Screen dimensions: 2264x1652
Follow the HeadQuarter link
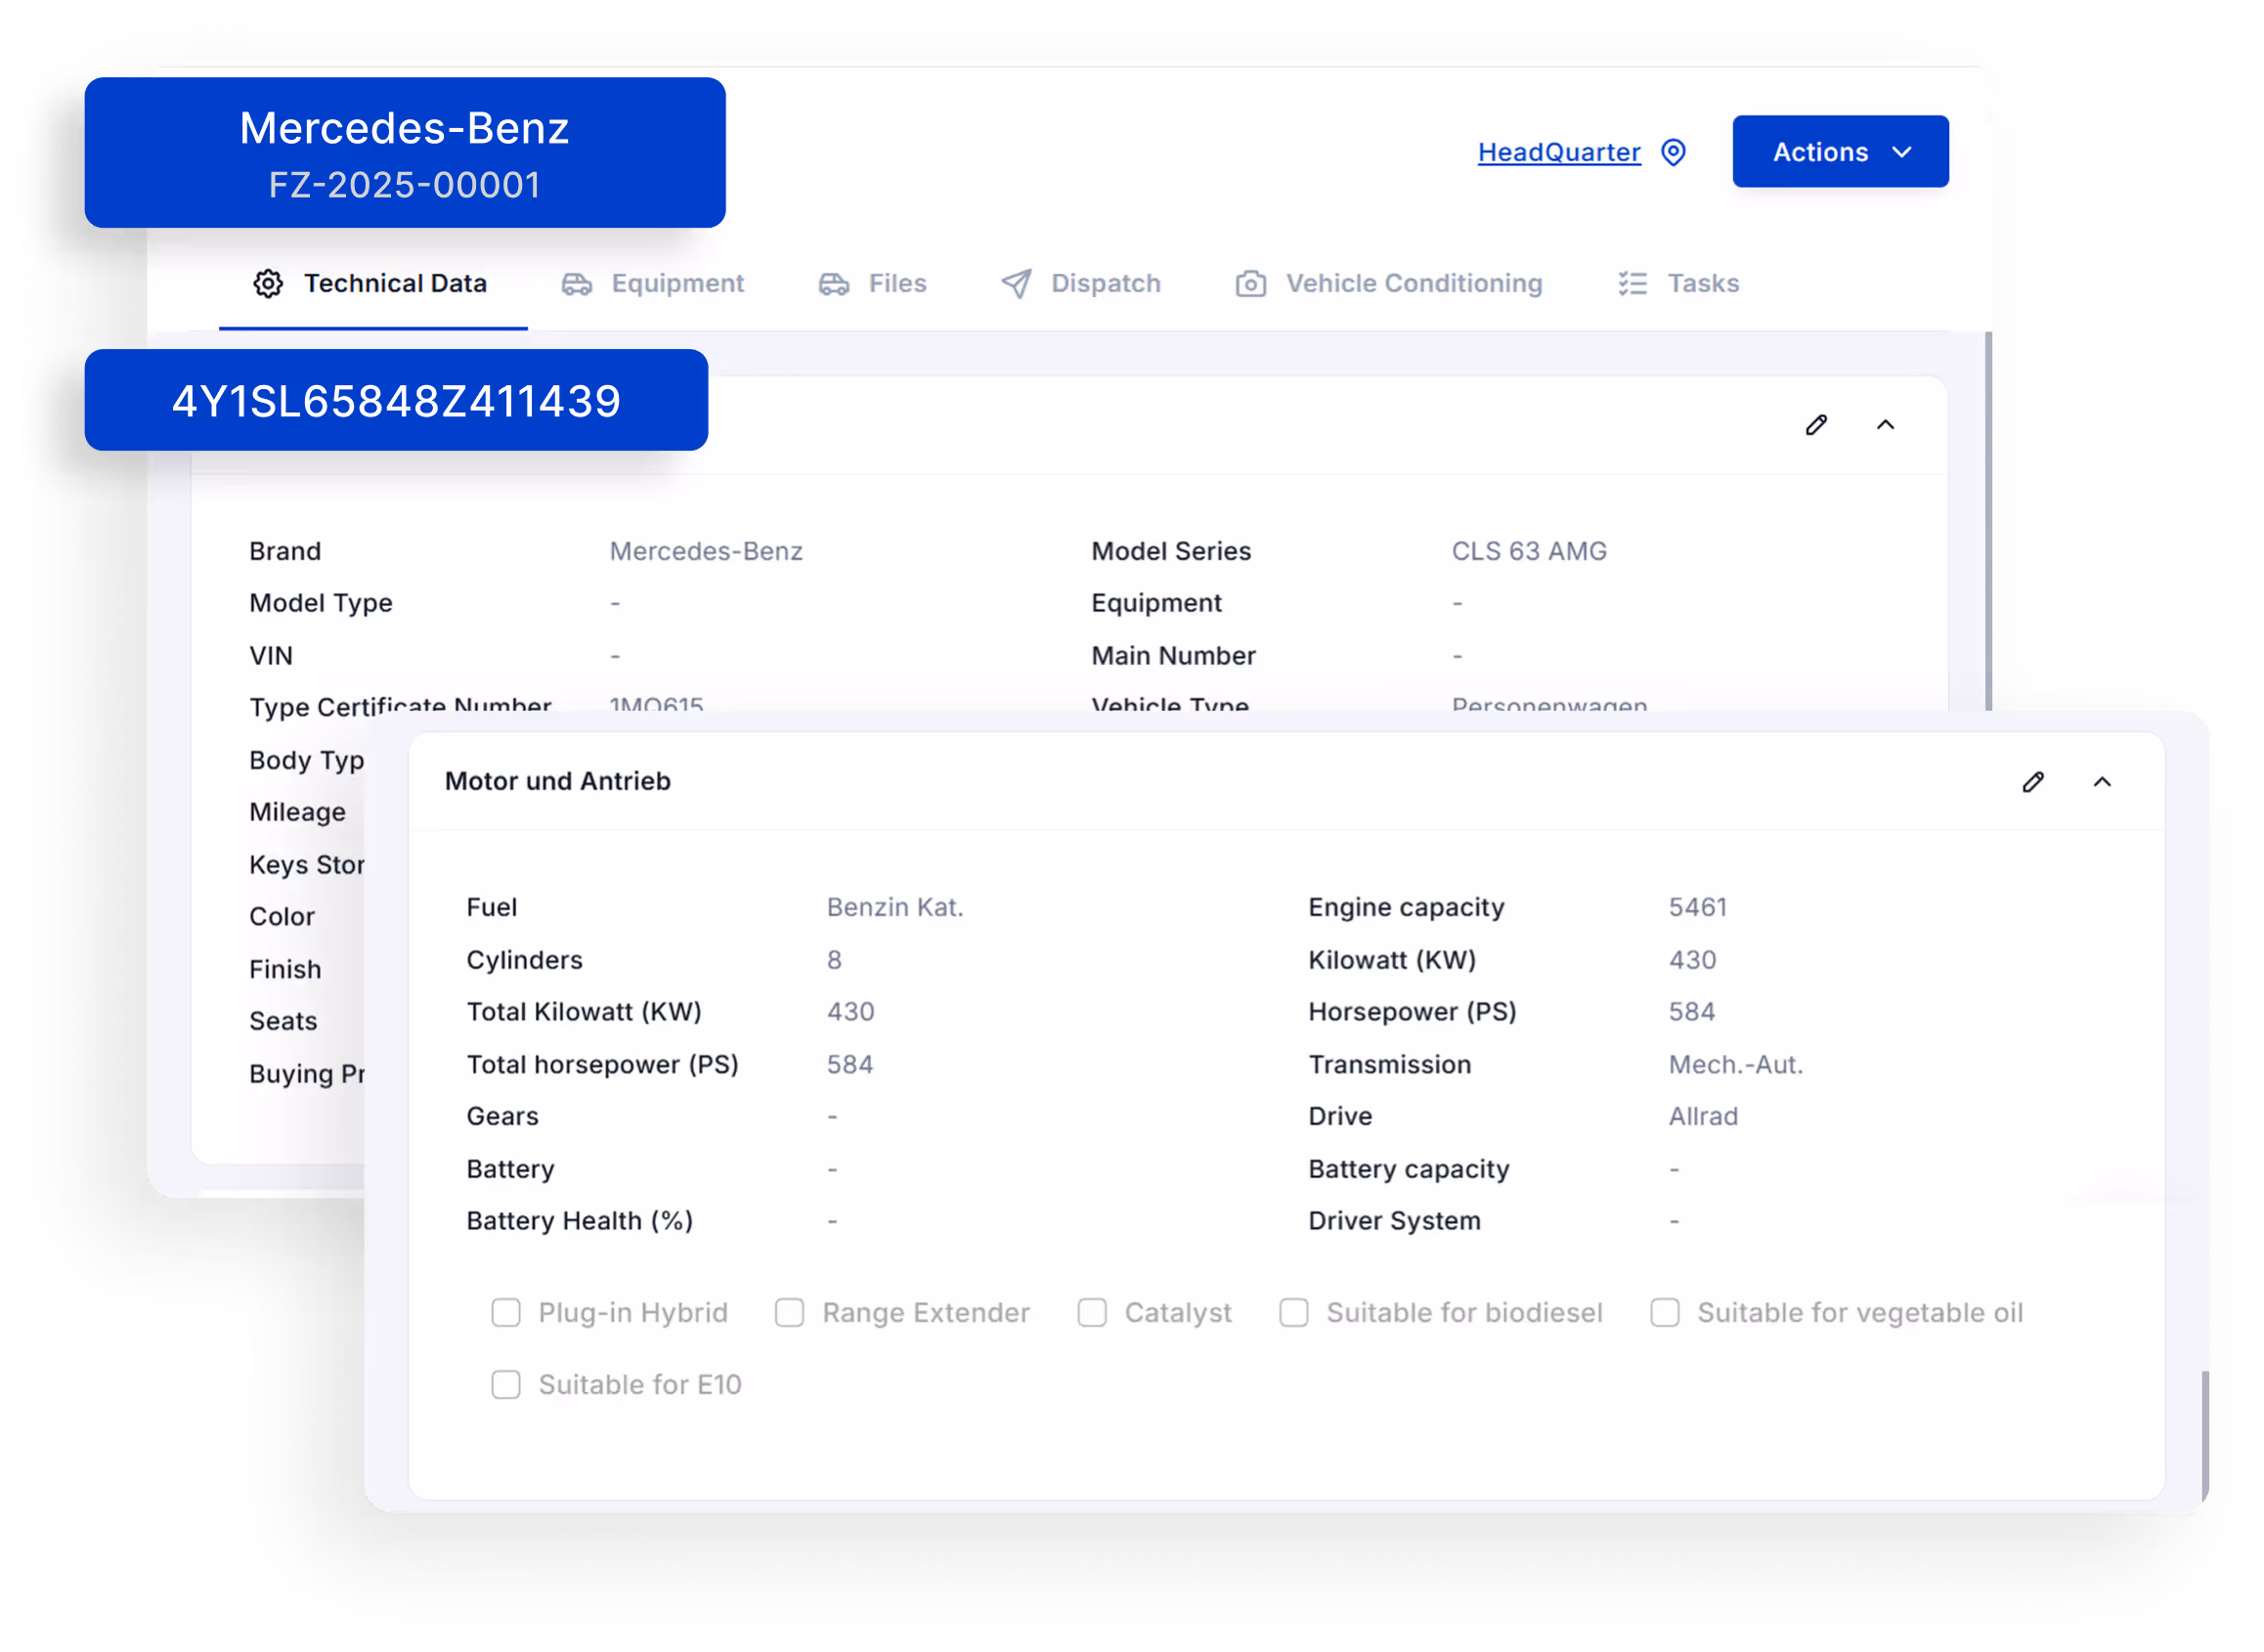(1558, 152)
